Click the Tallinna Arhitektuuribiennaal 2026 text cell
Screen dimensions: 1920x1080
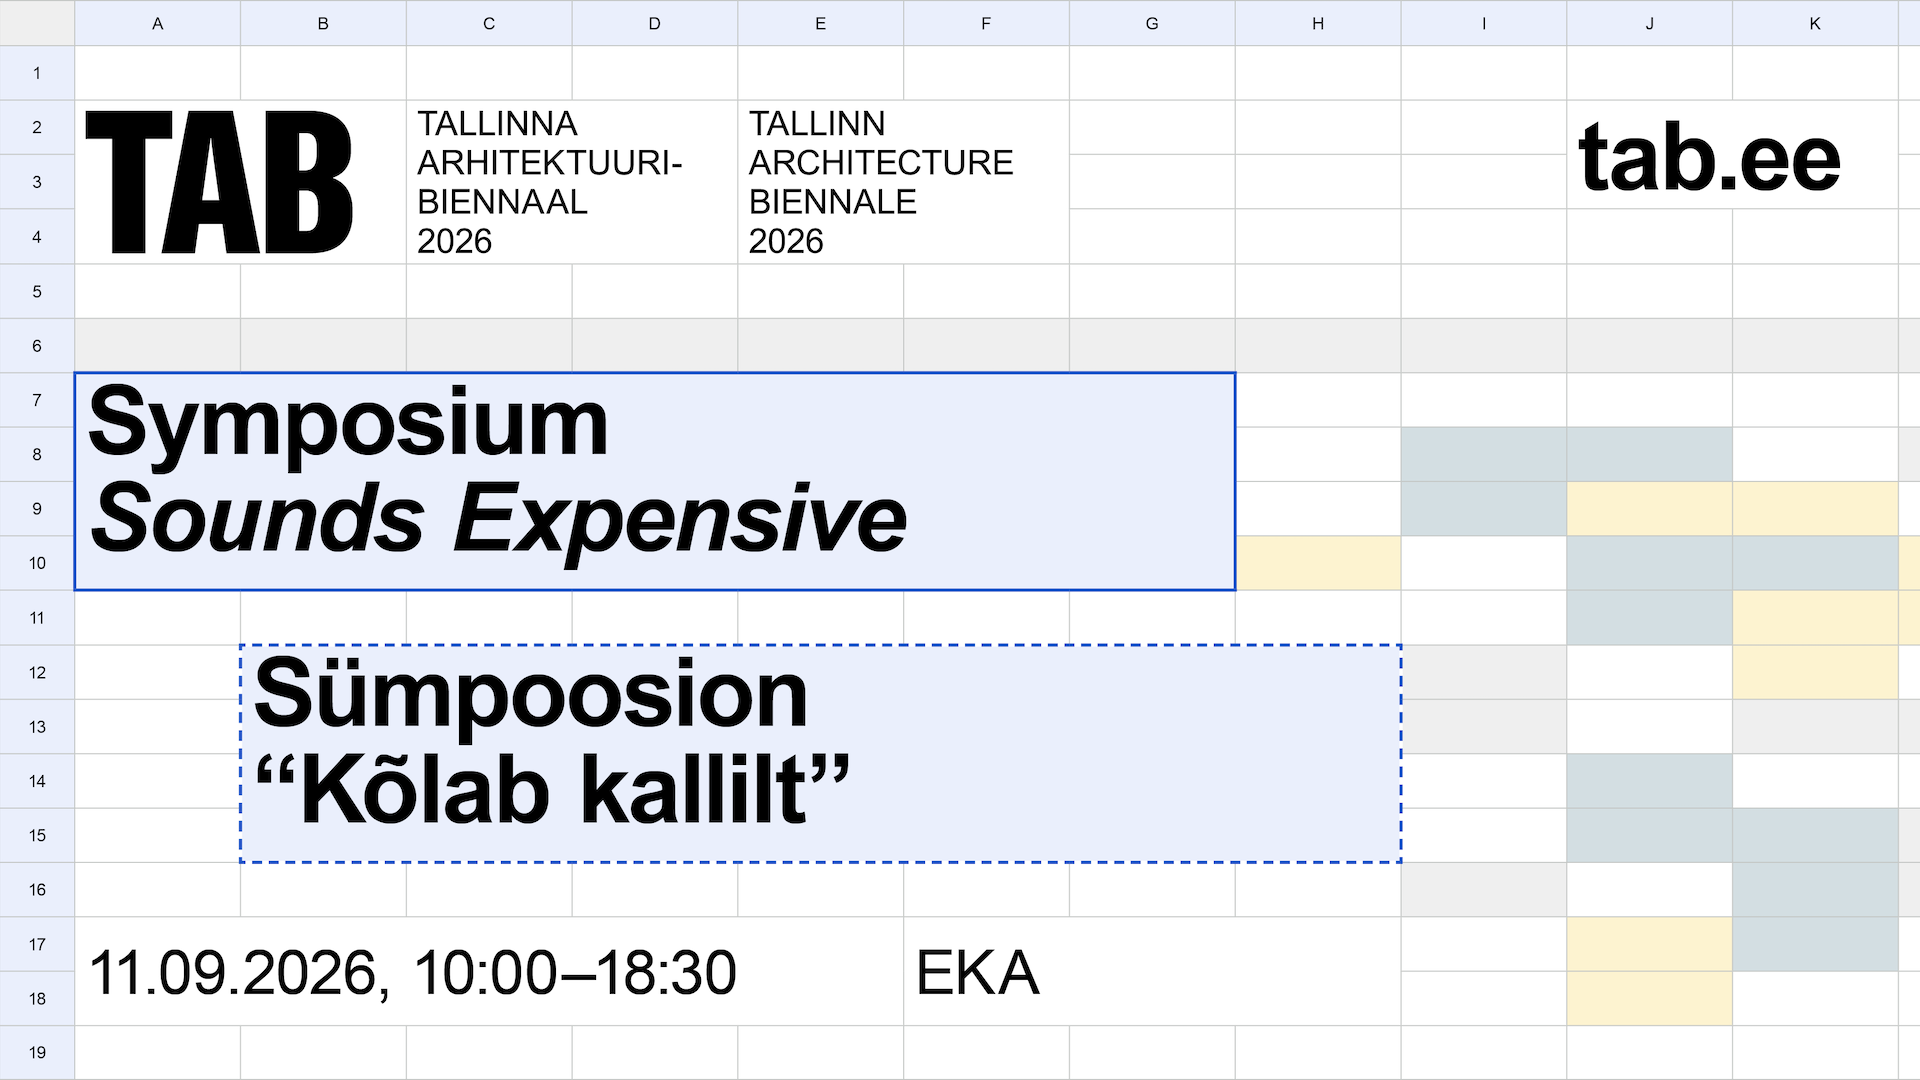click(572, 182)
